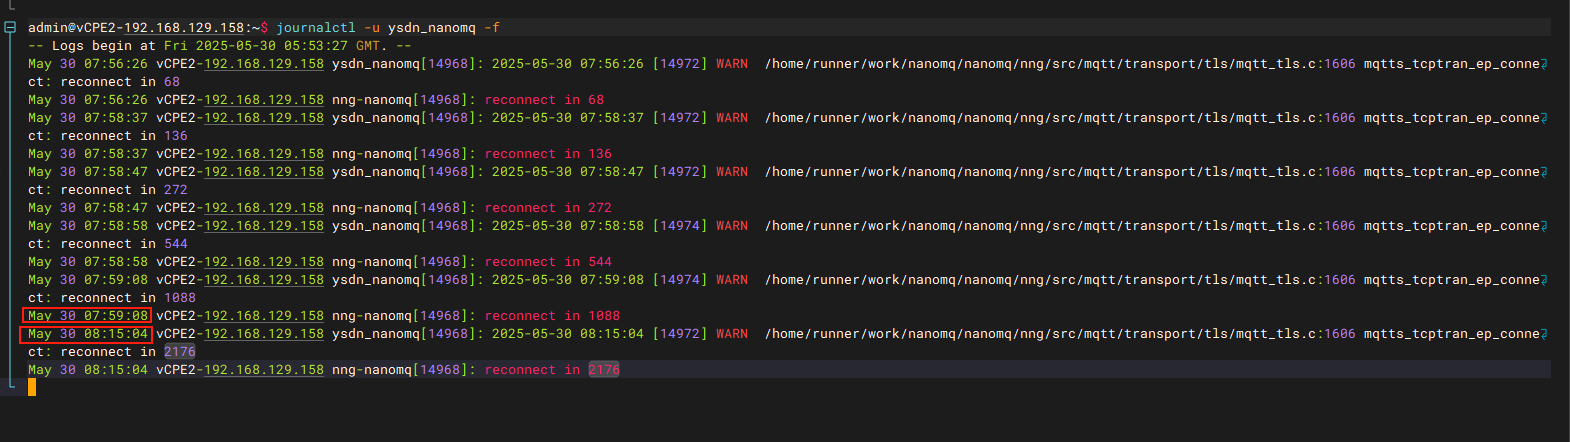Select the line '-- Logs begin at Fri 2025-05-30 05:53:27 GMT. --'
This screenshot has width=1570, height=442.
point(220,46)
